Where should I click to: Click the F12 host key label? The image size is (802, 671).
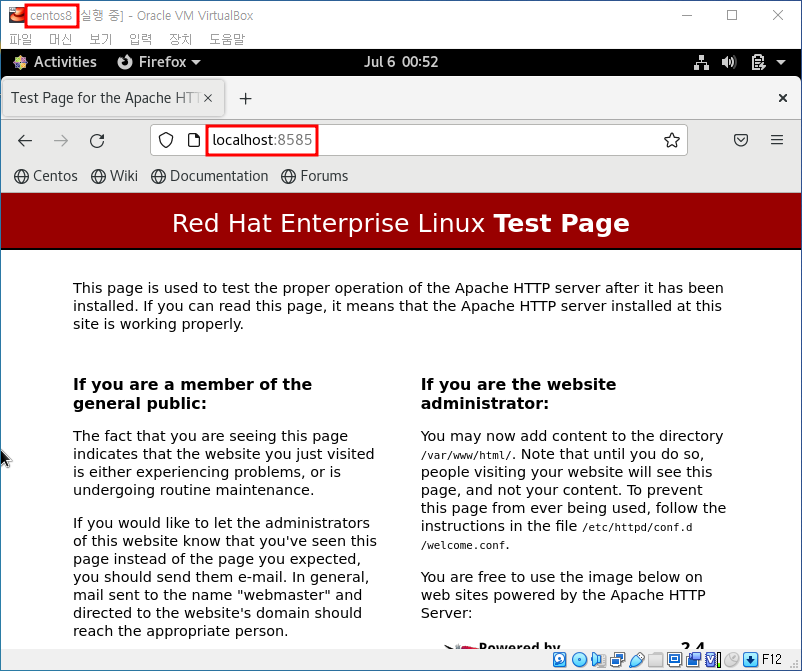pyautogui.click(x=772, y=660)
